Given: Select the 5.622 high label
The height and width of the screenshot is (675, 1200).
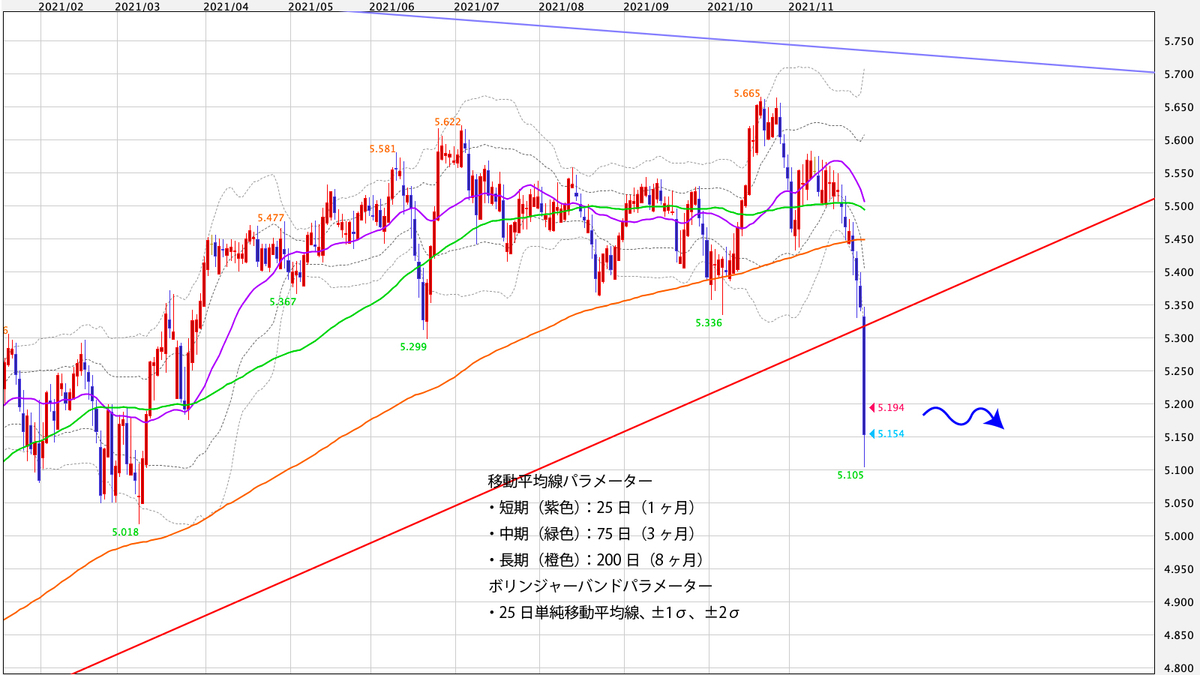Looking at the screenshot, I should coord(448,122).
